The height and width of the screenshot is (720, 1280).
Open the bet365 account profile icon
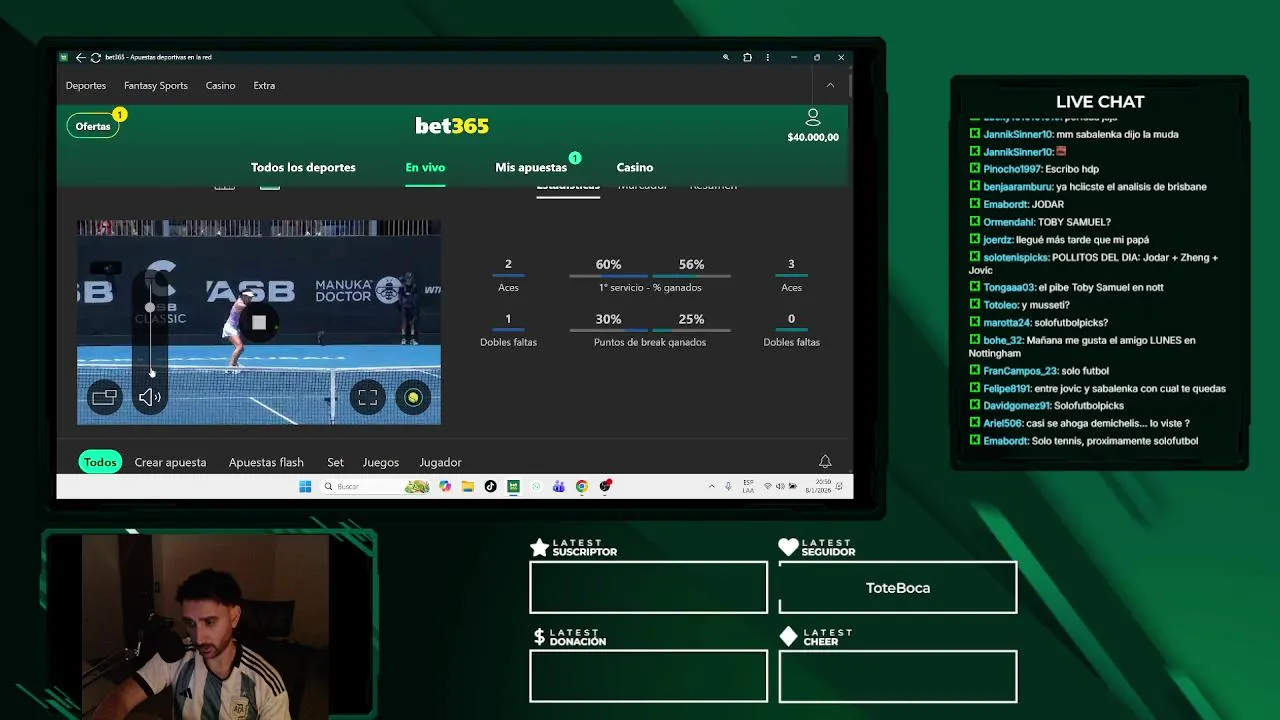(x=813, y=117)
